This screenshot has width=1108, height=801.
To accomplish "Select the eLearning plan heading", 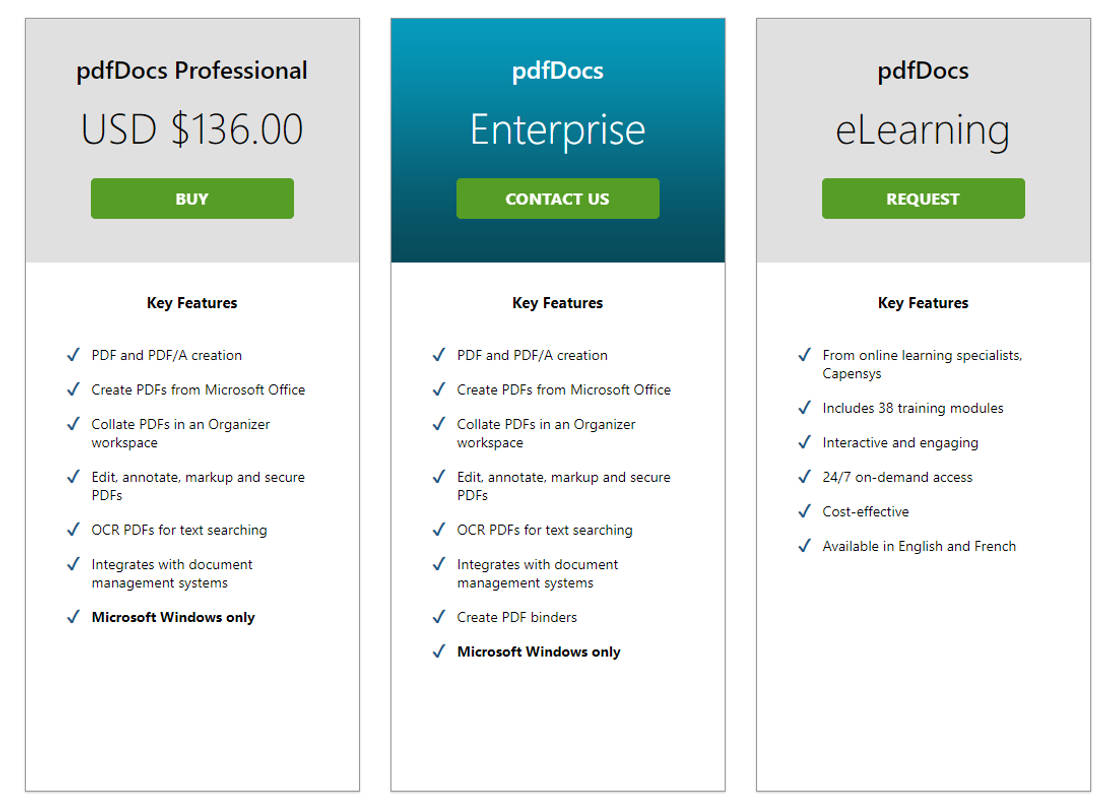I will (922, 128).
